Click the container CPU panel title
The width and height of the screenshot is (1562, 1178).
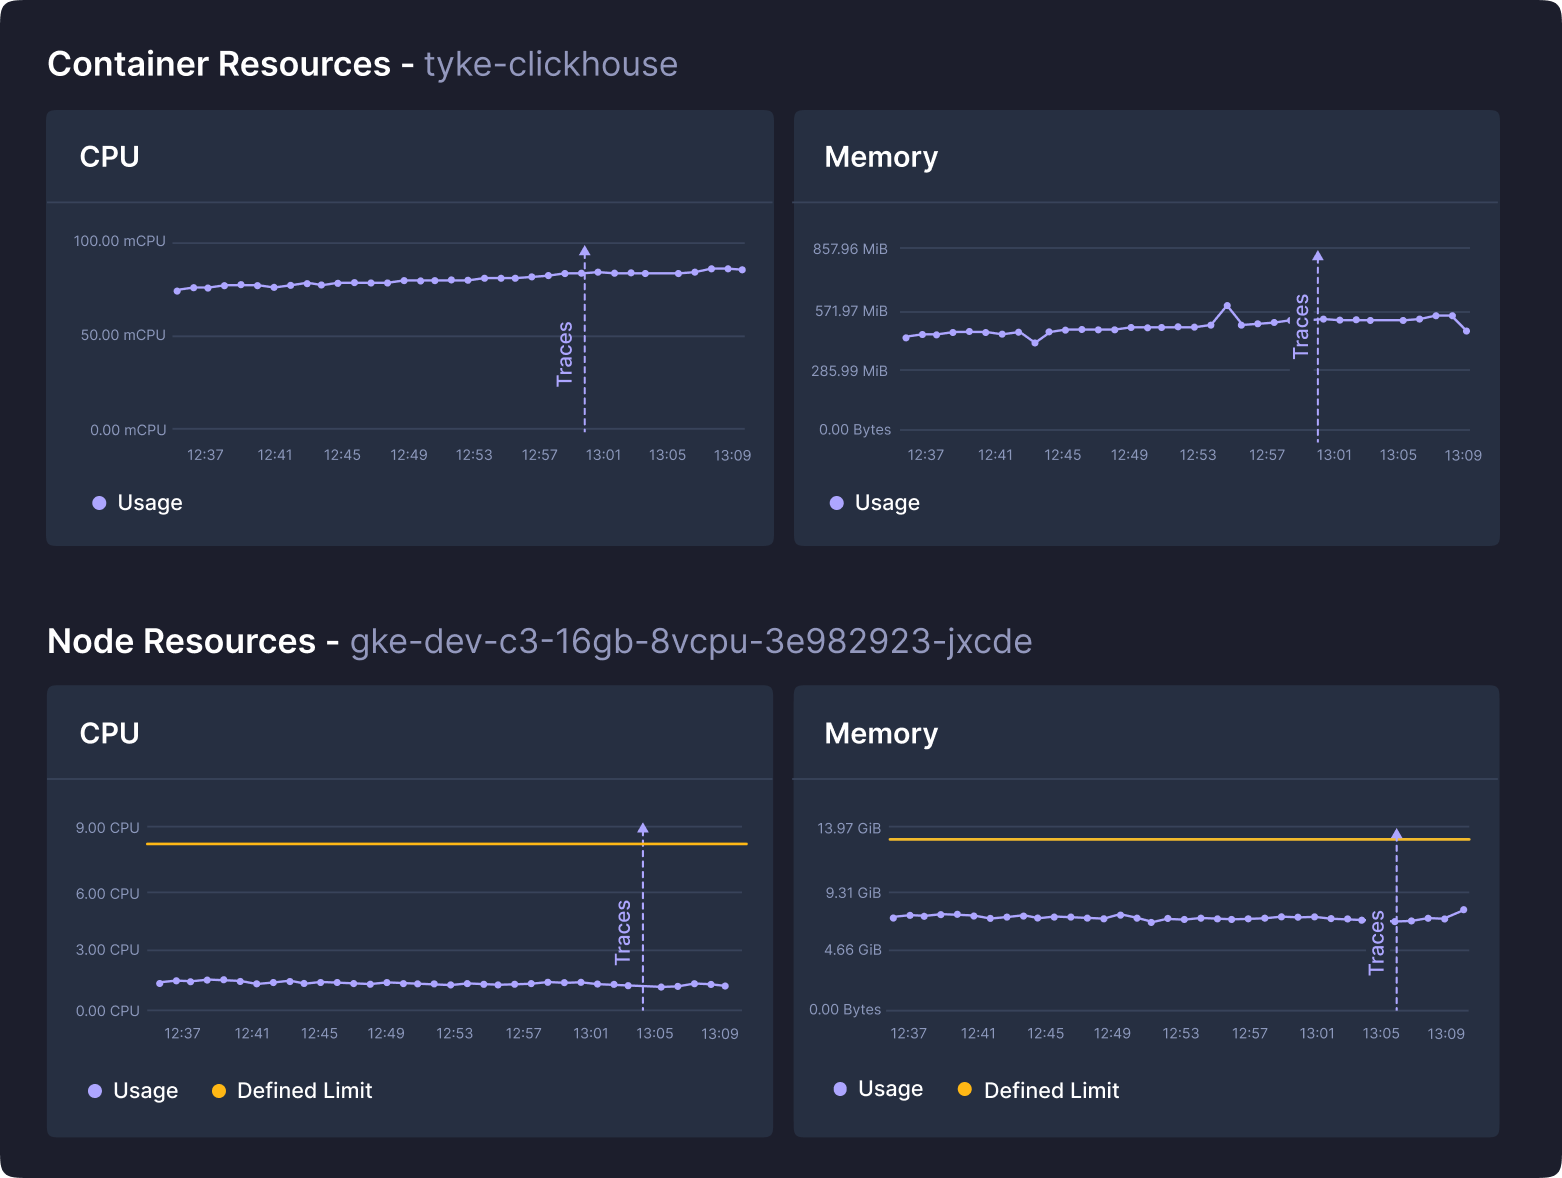(109, 157)
